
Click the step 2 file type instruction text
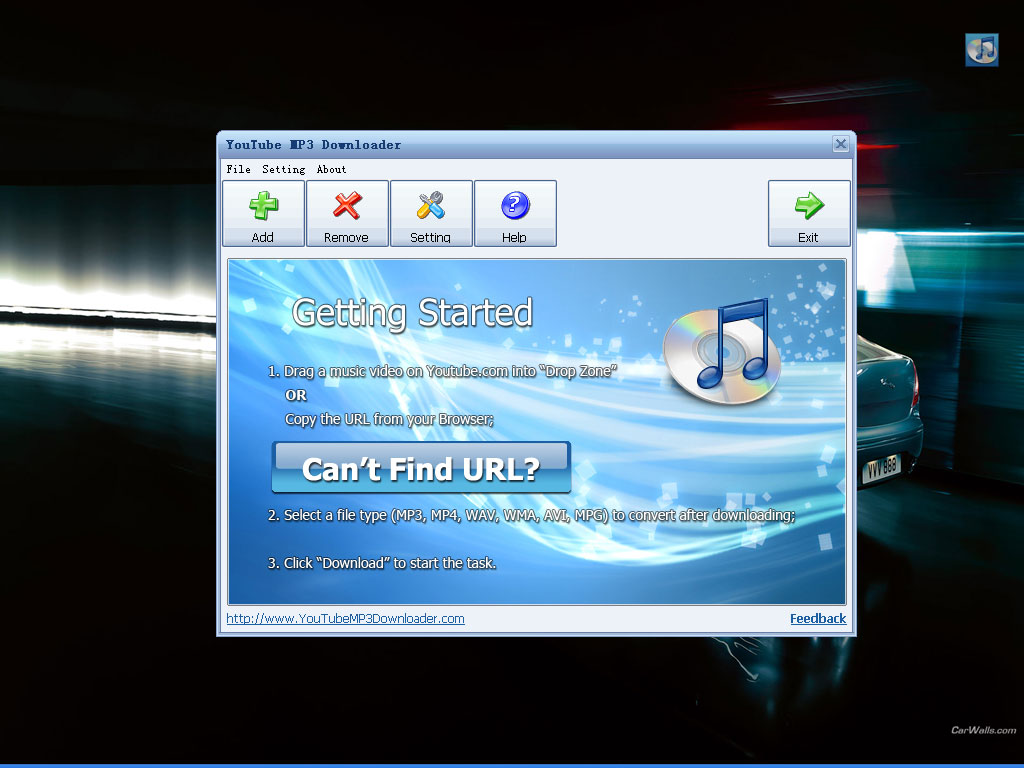[532, 515]
